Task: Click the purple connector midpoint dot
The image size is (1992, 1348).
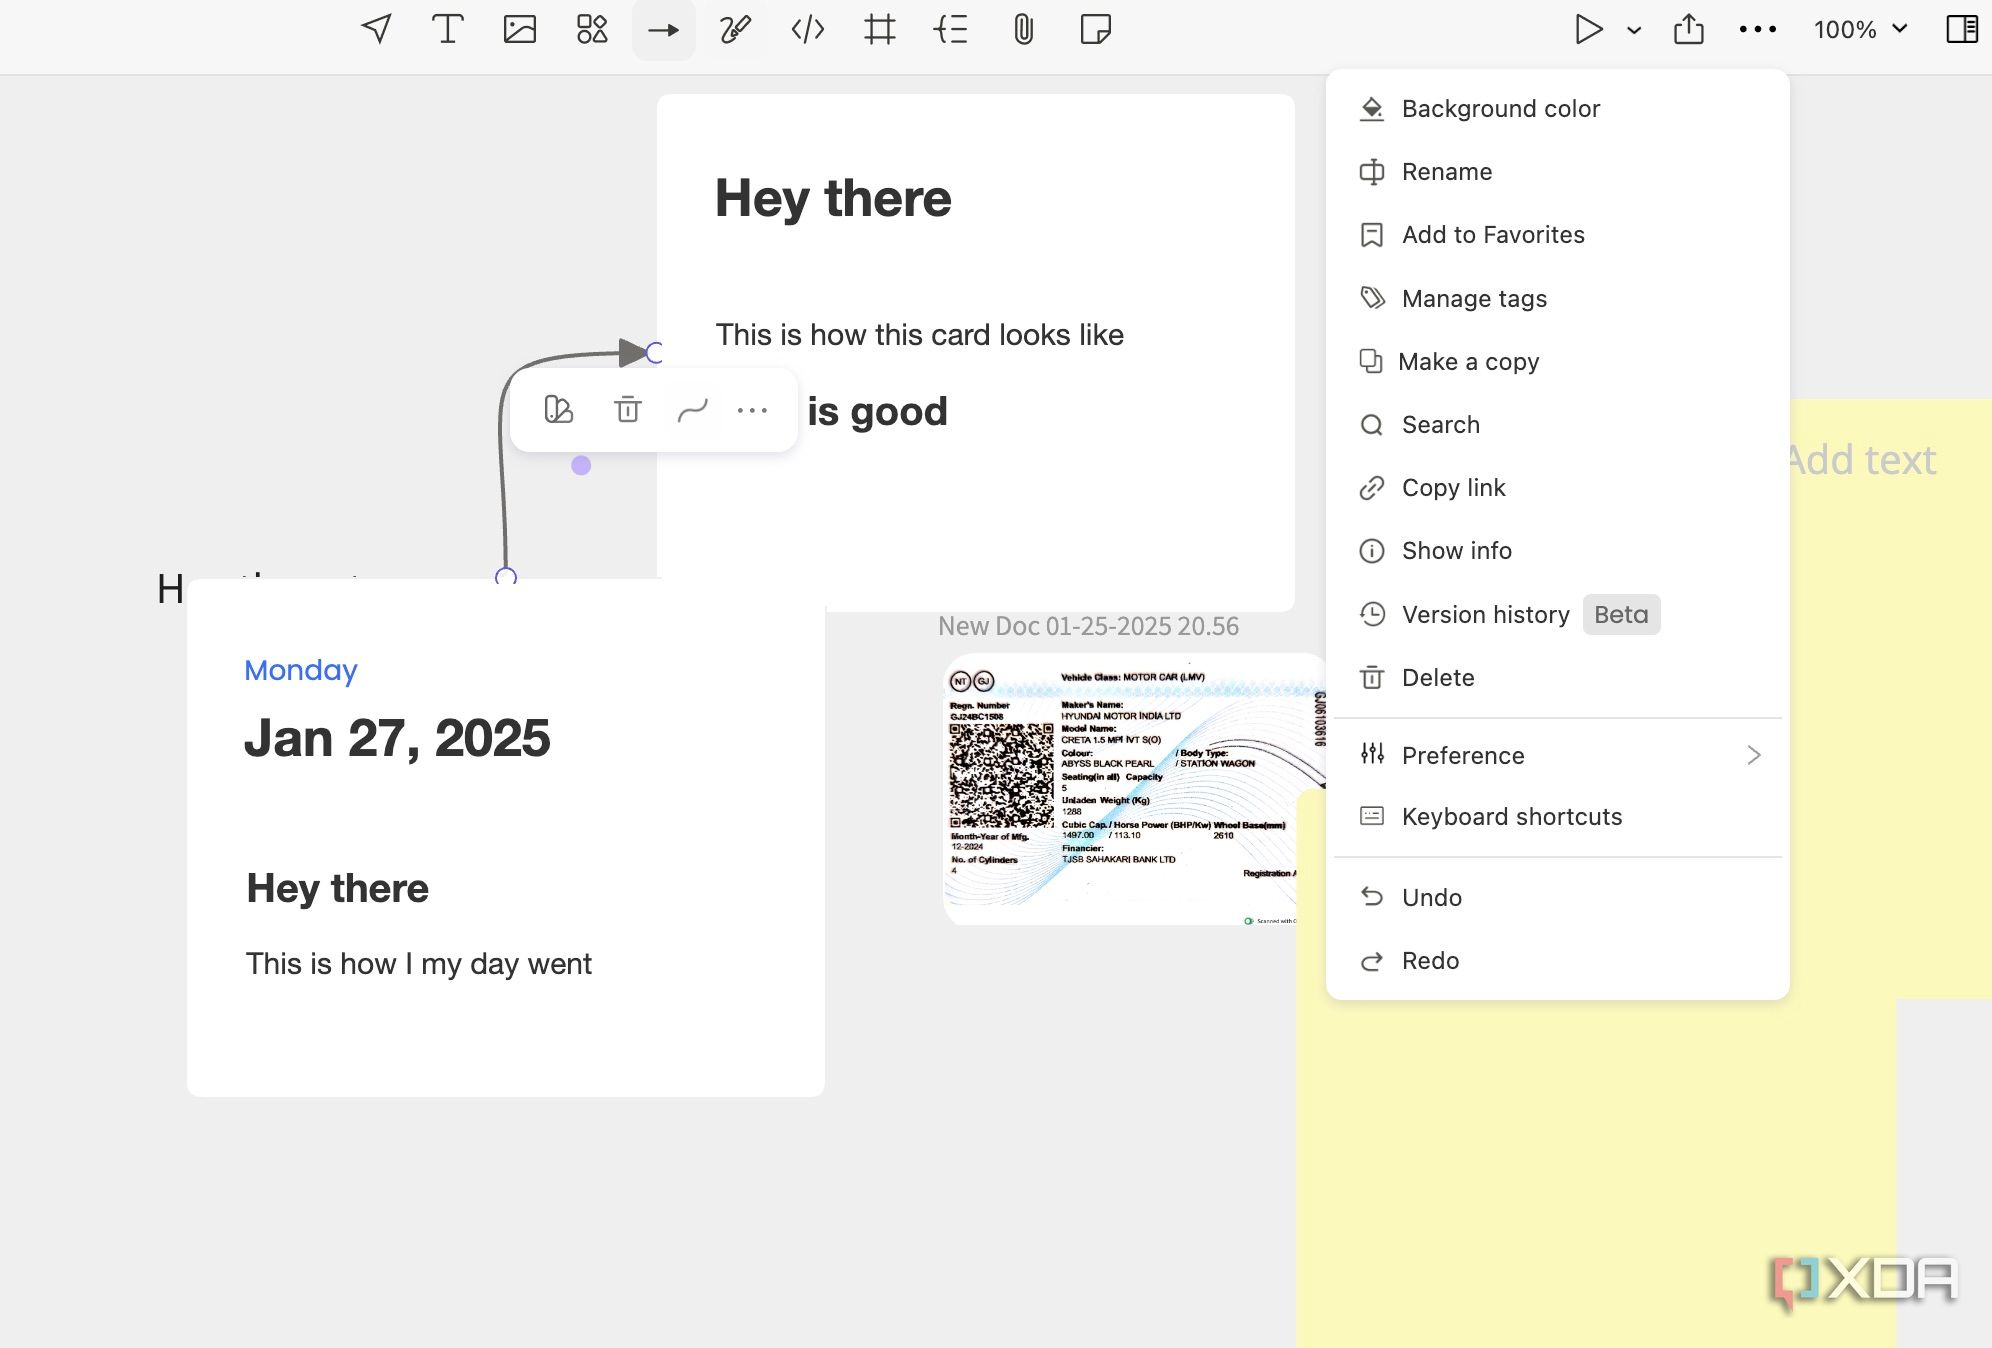Action: (581, 465)
